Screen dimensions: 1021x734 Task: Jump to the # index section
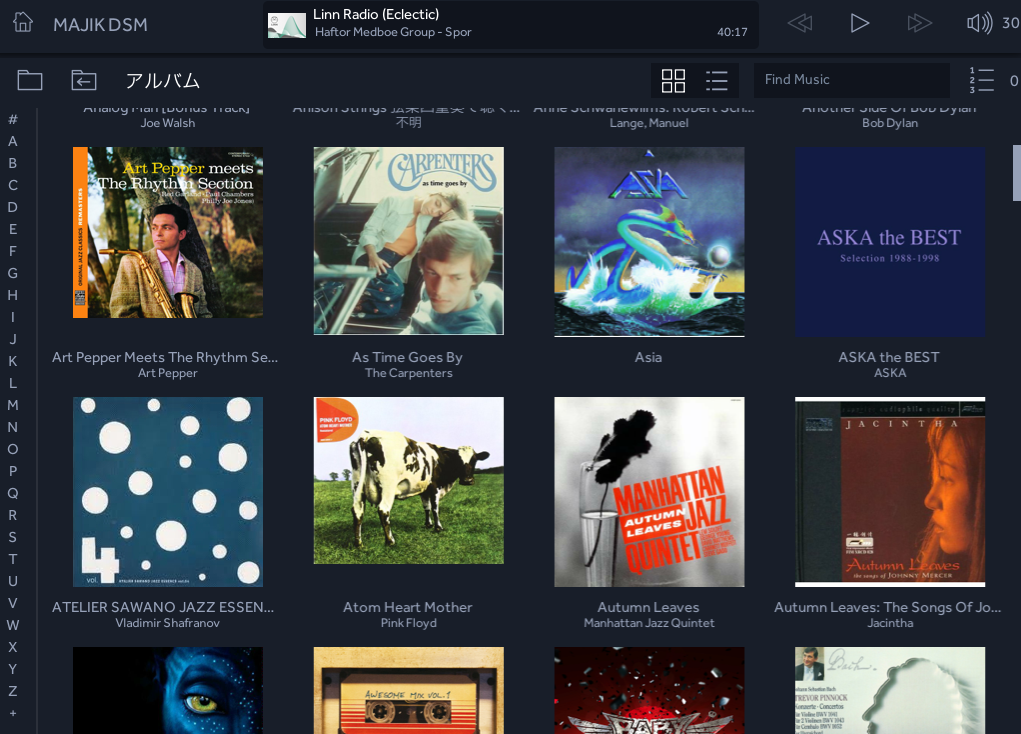13,119
